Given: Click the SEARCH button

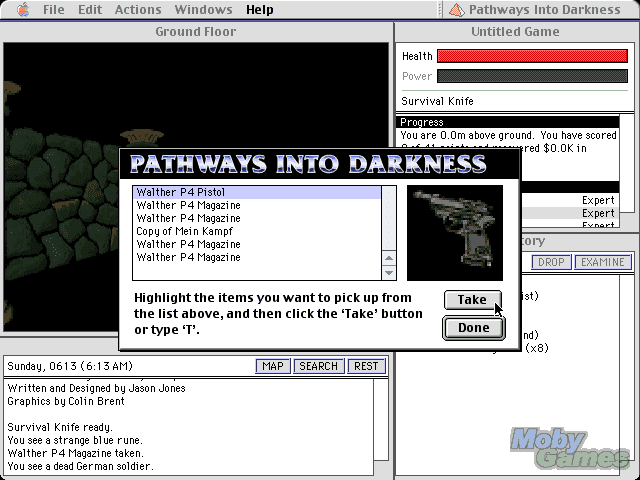Looking at the screenshot, I should [x=318, y=366].
